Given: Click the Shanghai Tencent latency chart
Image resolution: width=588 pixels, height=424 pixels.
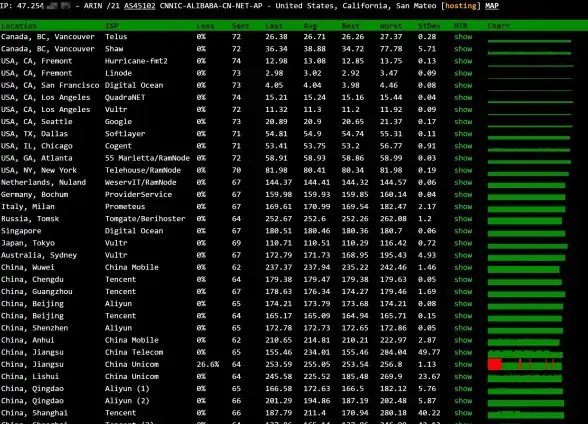Looking at the screenshot, I should click(x=526, y=414).
